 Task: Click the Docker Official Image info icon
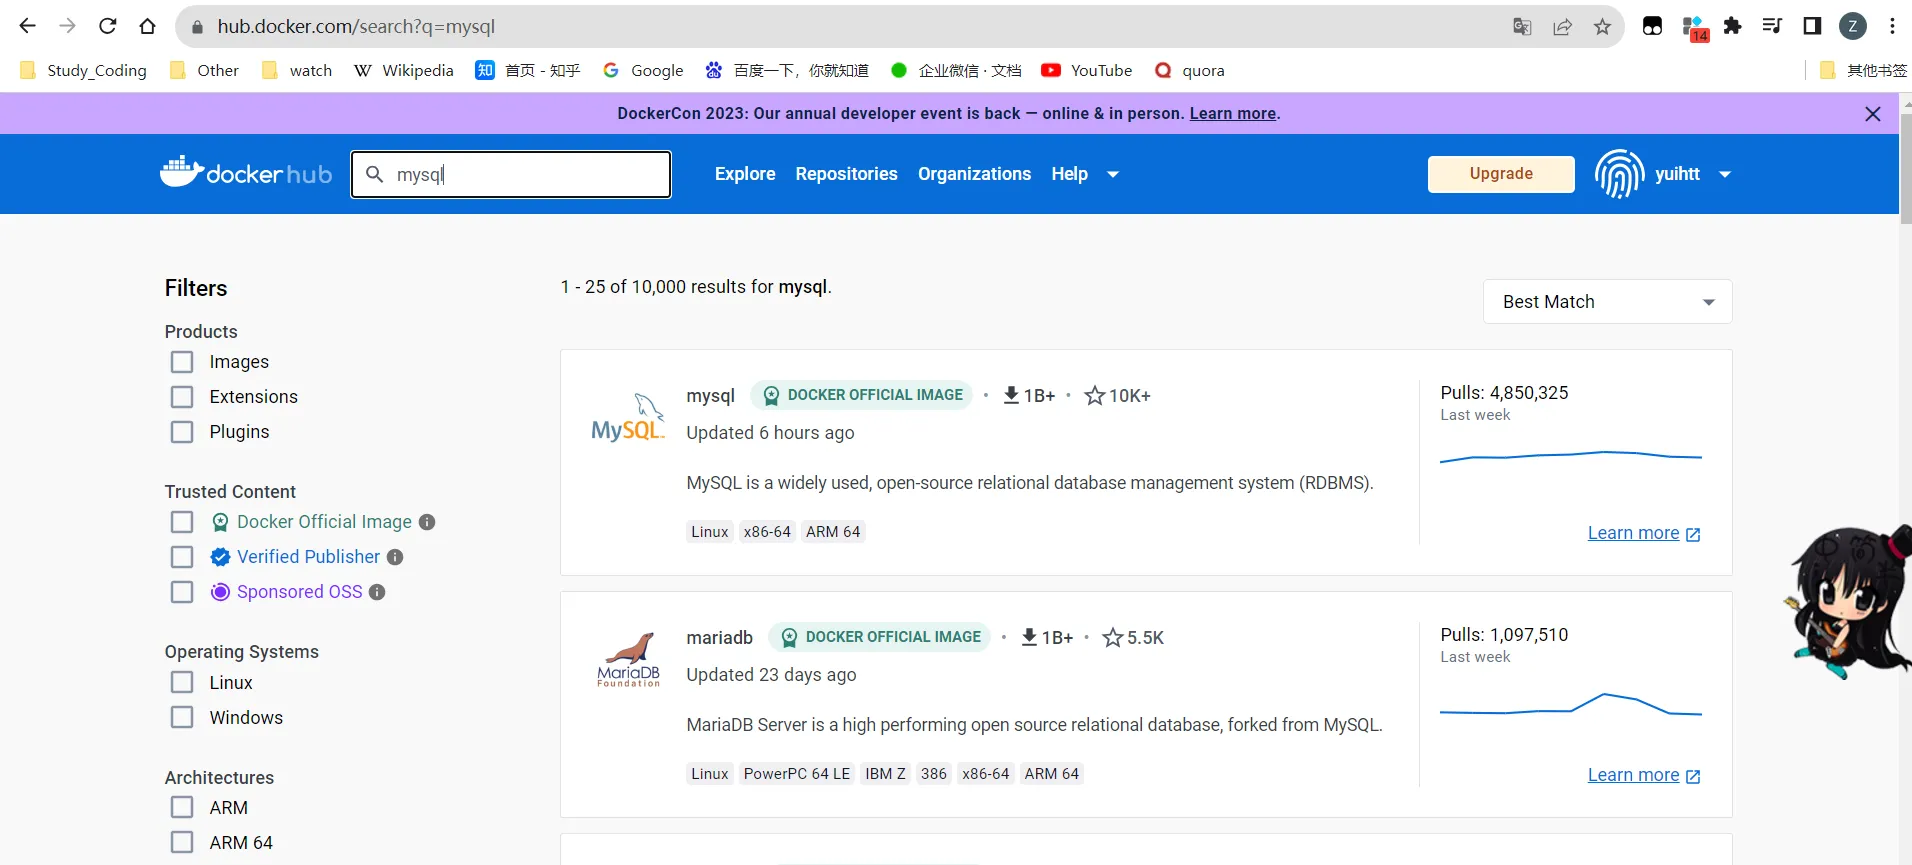(x=427, y=522)
